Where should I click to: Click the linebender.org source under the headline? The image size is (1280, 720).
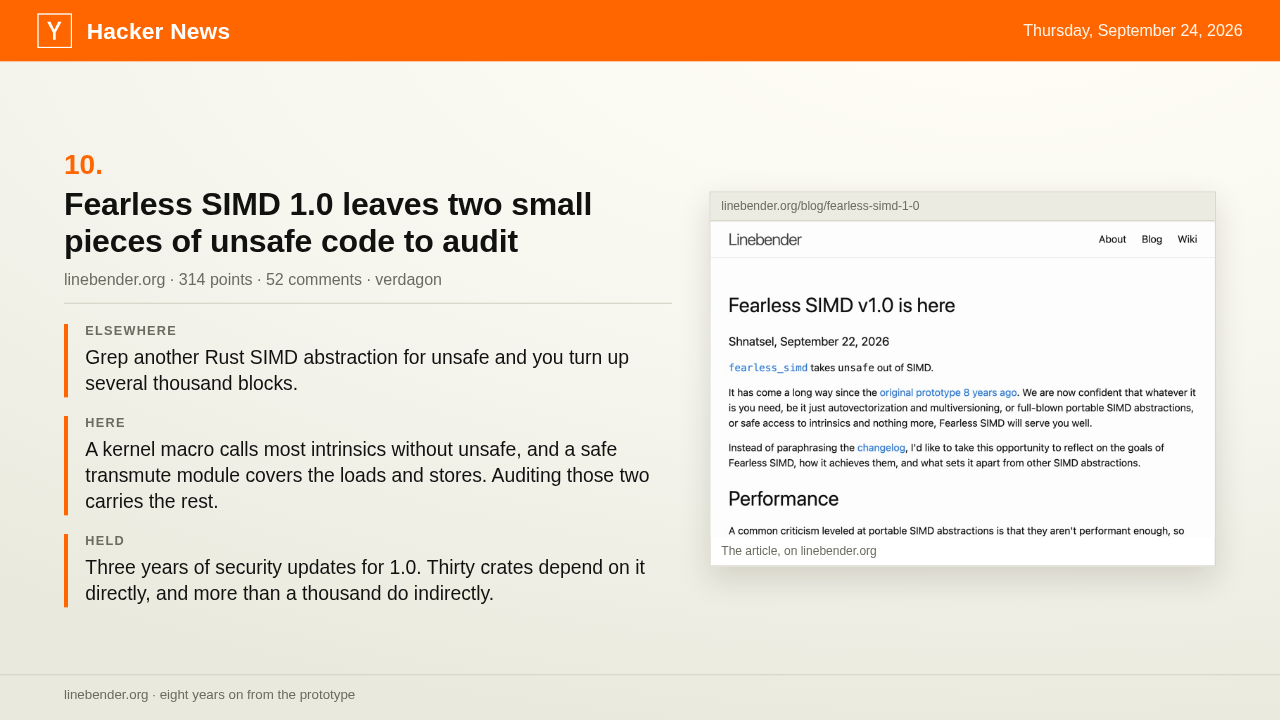pyautogui.click(x=114, y=280)
